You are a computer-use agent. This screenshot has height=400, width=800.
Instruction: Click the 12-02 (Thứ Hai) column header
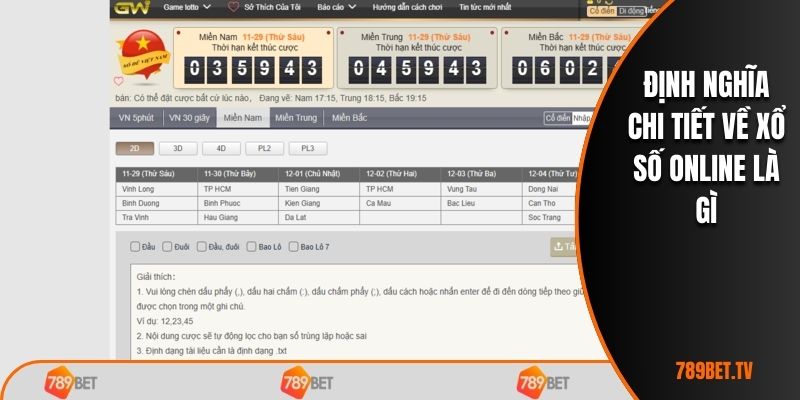point(400,174)
